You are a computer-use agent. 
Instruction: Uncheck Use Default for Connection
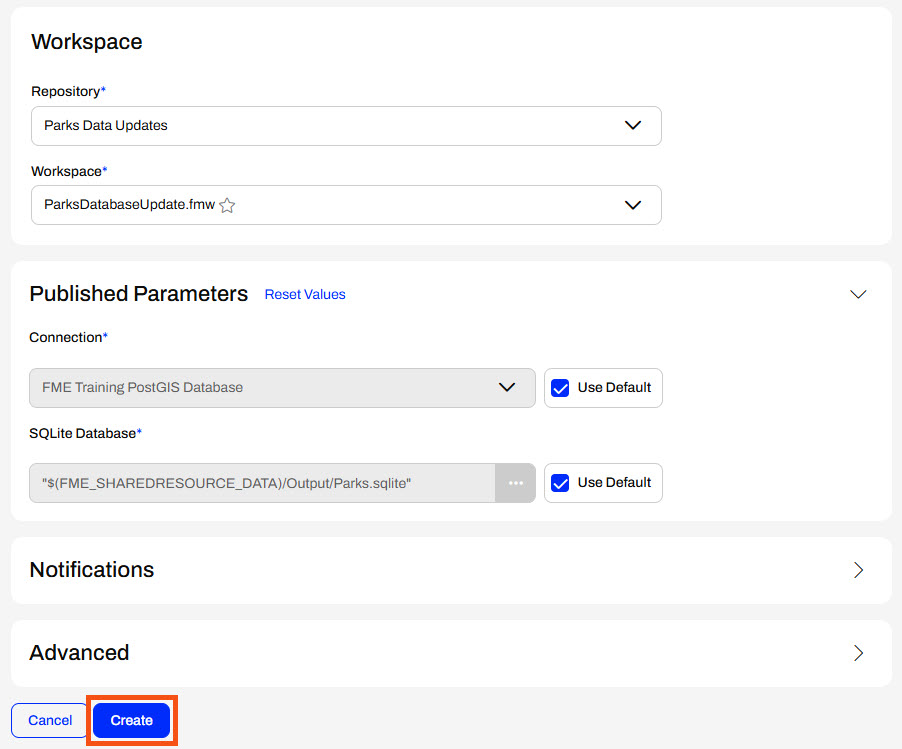[561, 388]
